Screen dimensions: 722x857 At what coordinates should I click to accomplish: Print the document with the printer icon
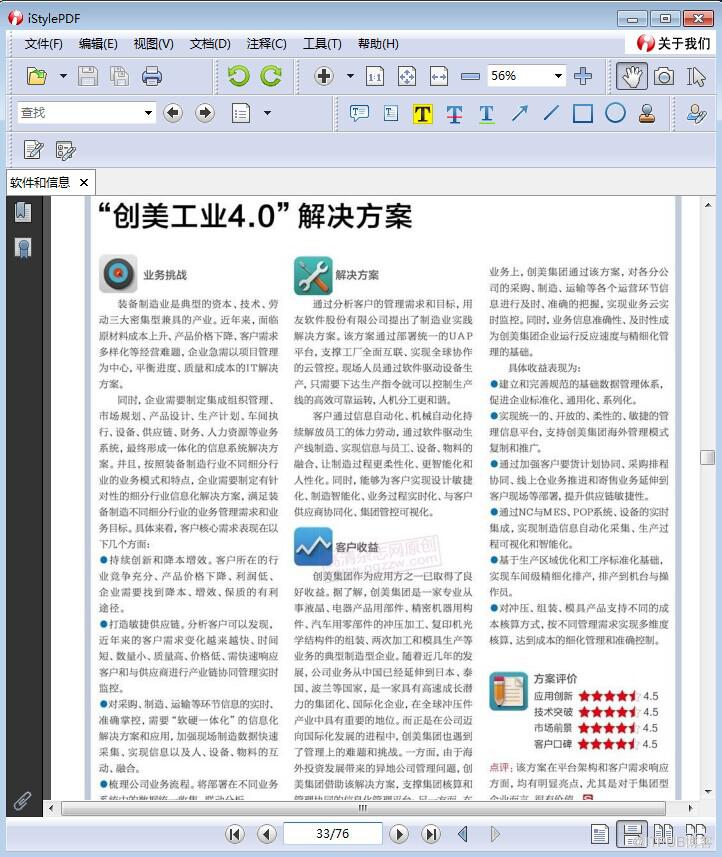[151, 76]
